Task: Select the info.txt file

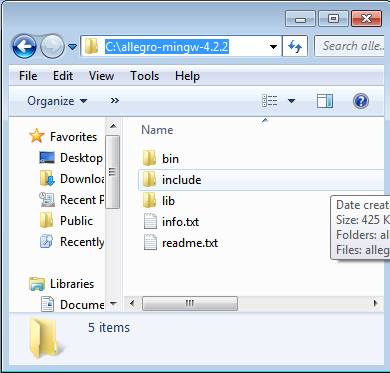Action: (x=180, y=222)
